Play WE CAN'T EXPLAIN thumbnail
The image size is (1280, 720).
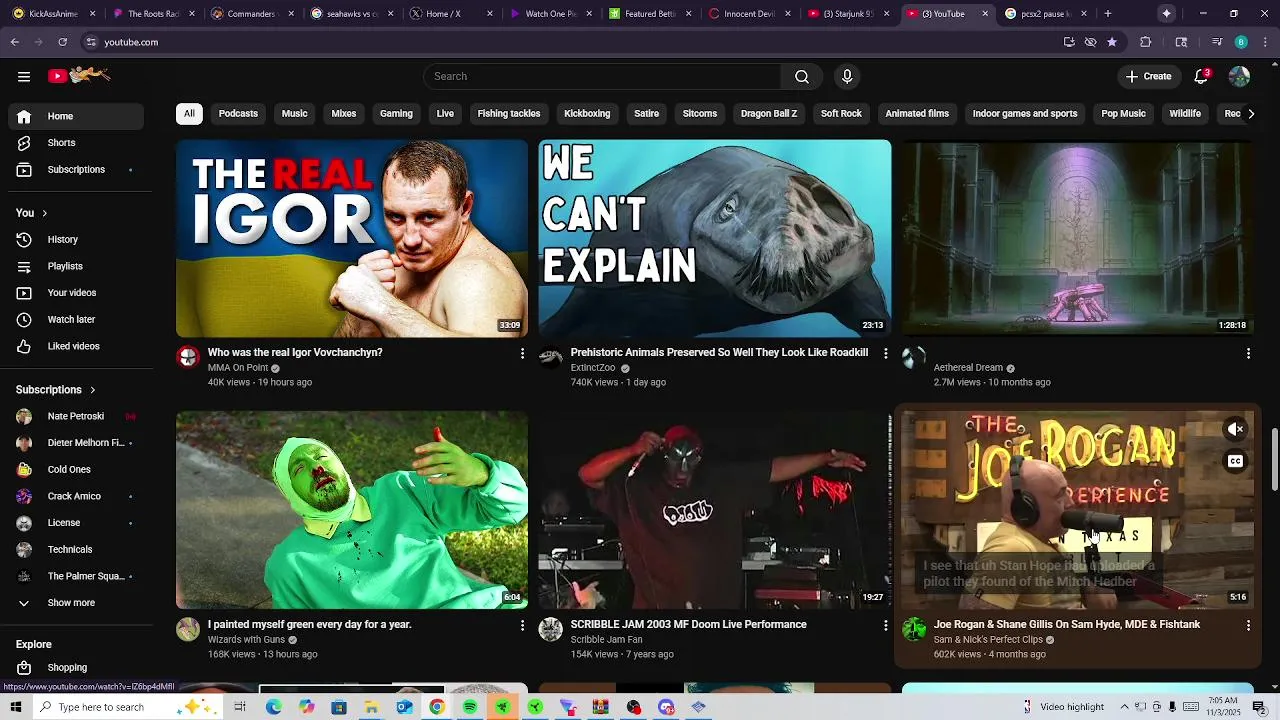(x=715, y=238)
